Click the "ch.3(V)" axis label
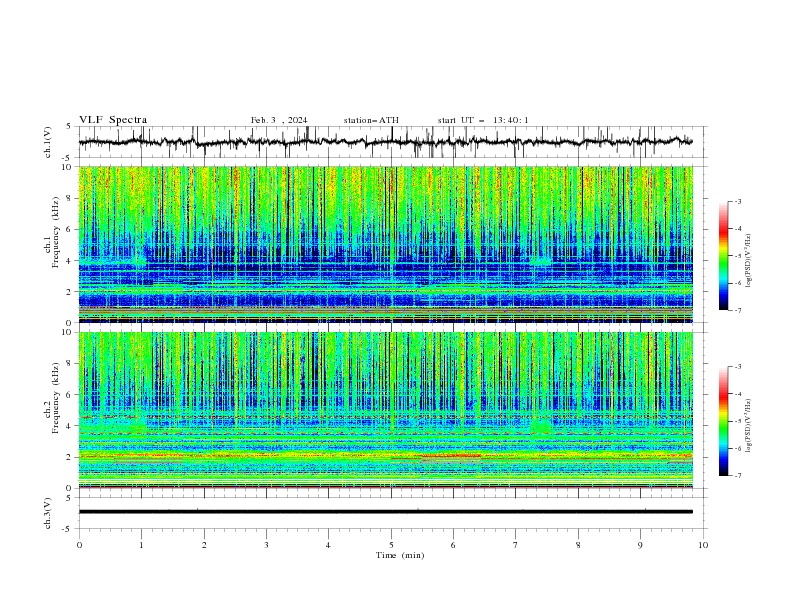Viewport: 792px width, 612px height. coord(48,513)
